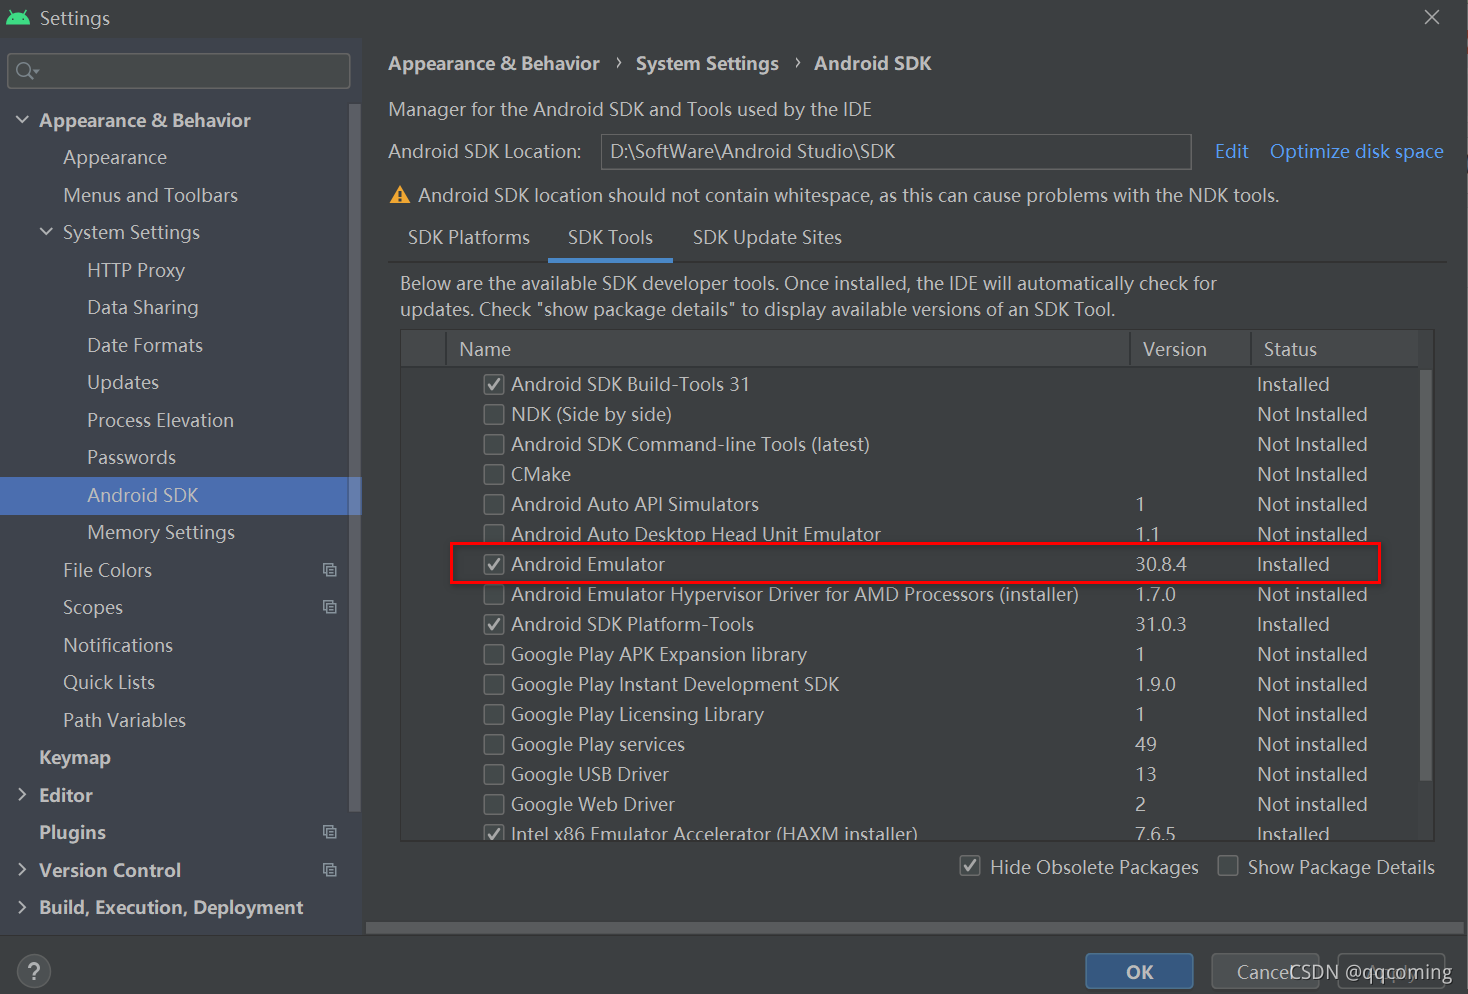Select Updates in the settings tree
The width and height of the screenshot is (1468, 994).
point(123,382)
